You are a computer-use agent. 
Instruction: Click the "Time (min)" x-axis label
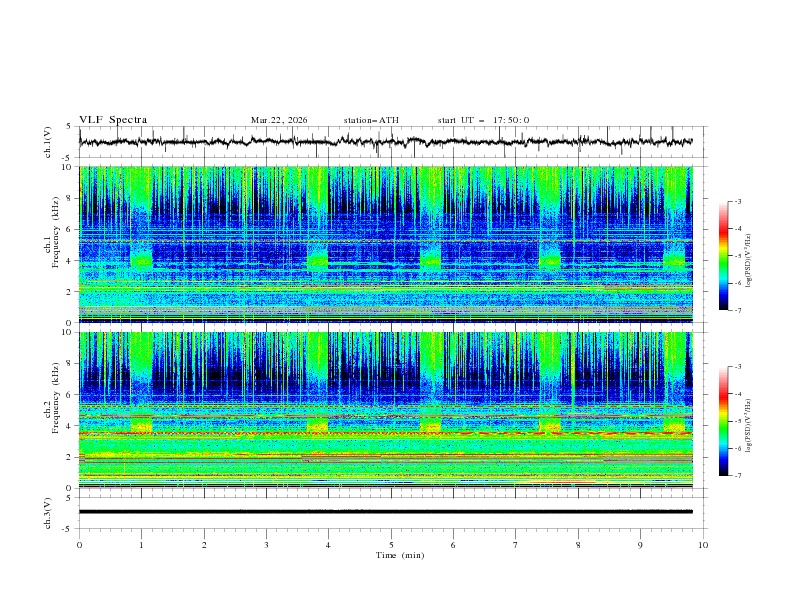pyautogui.click(x=400, y=555)
